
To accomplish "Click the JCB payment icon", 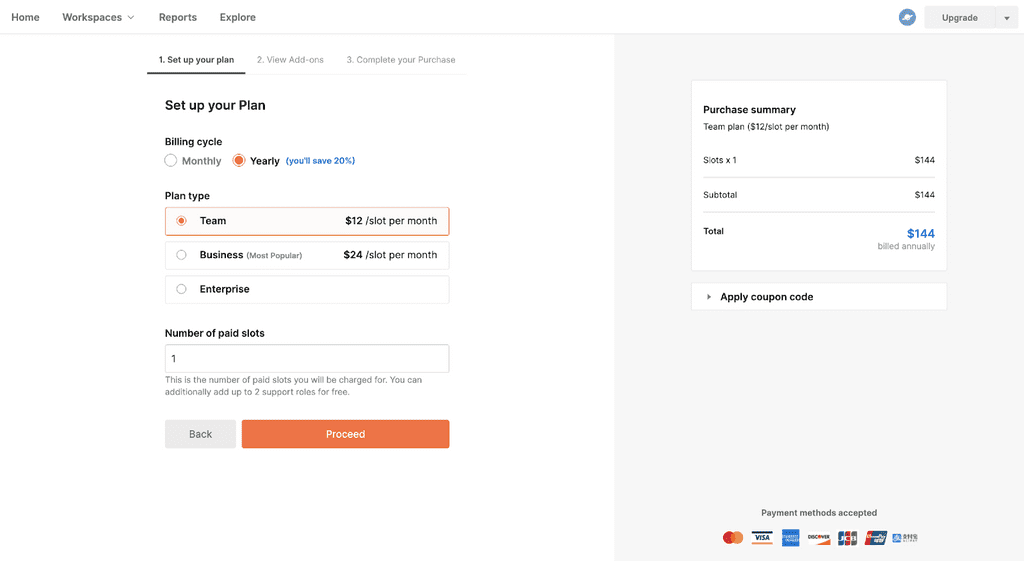I will pyautogui.click(x=847, y=537).
